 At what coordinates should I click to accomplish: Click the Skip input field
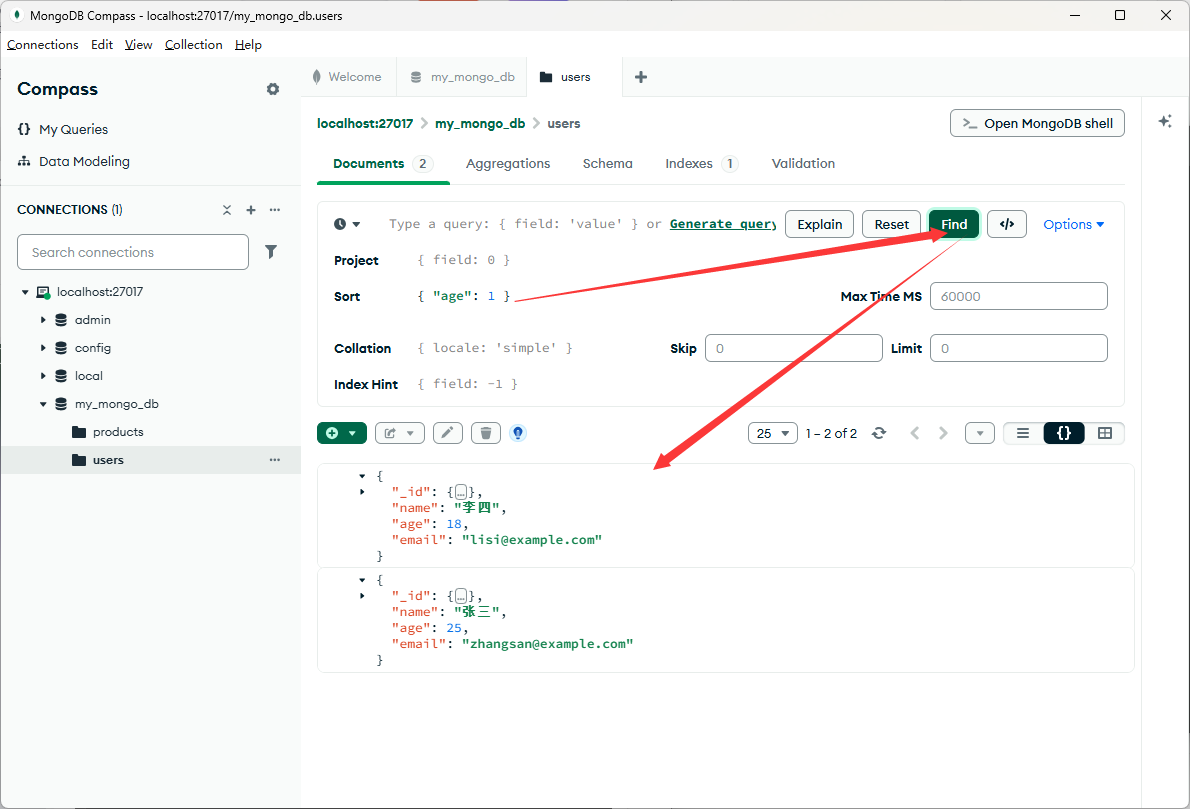(794, 348)
